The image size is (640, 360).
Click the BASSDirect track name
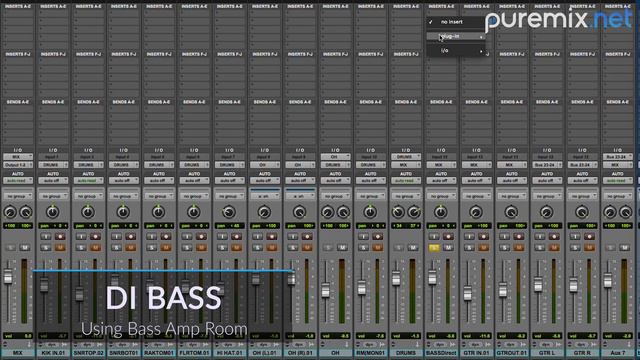click(441, 353)
